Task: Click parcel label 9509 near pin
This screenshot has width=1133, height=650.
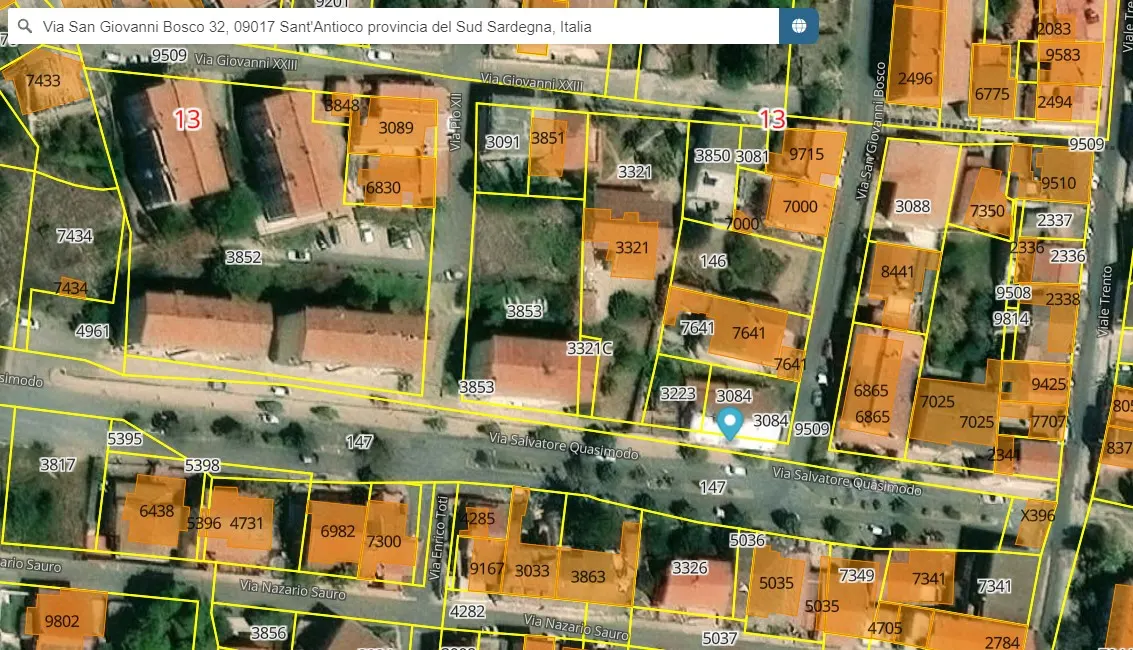Action: [x=811, y=429]
